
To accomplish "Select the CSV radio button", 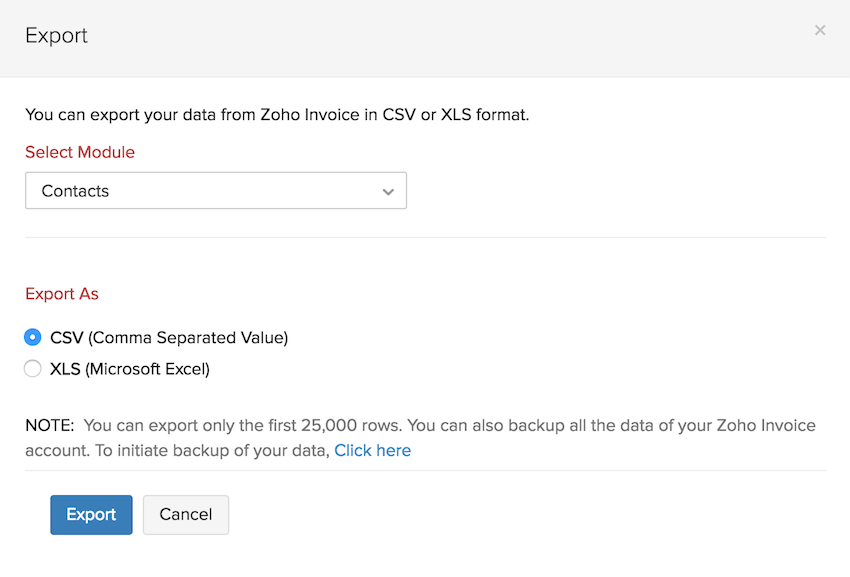I will 33,337.
